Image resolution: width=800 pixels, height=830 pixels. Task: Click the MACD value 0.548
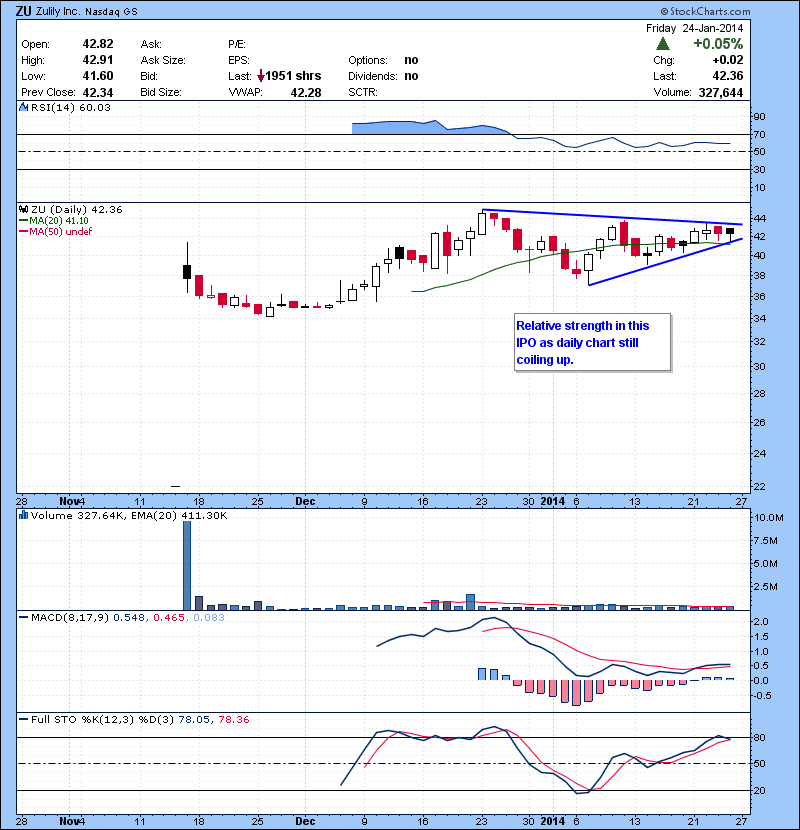(x=129, y=617)
